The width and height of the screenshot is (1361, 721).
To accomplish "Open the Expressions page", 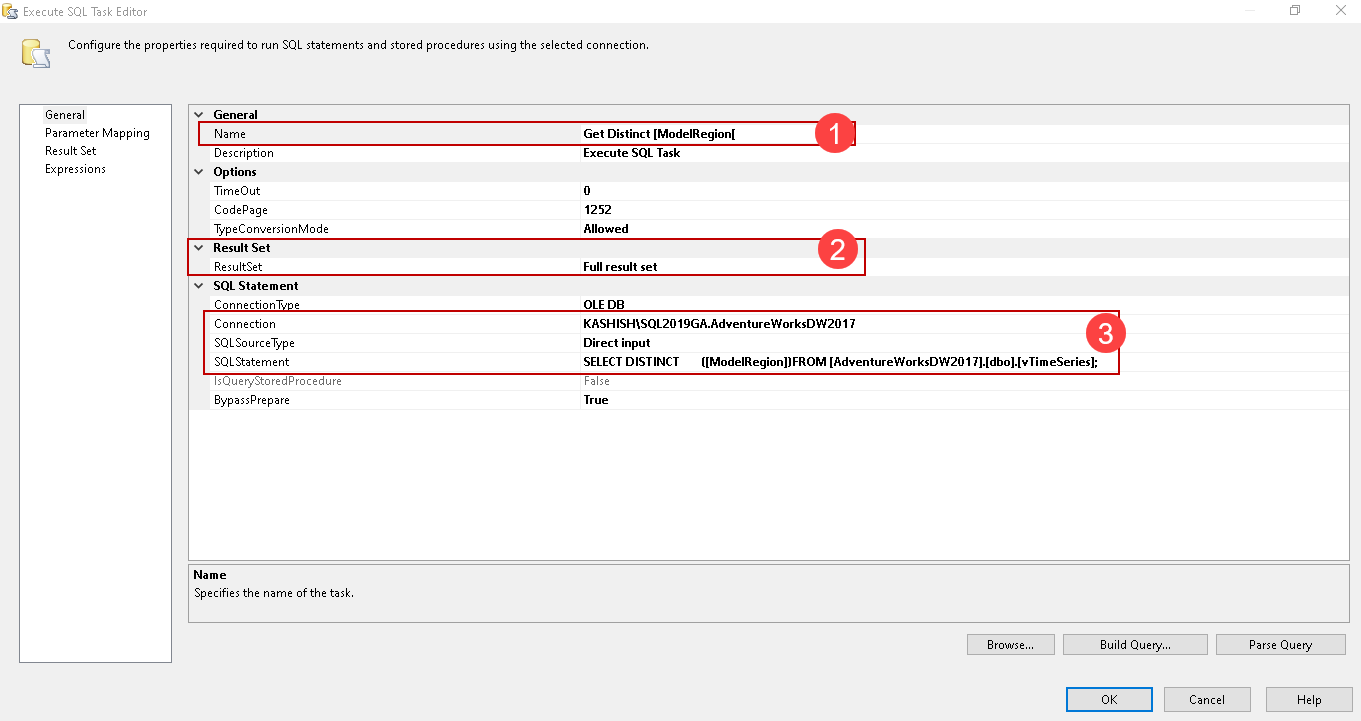I will [x=75, y=169].
